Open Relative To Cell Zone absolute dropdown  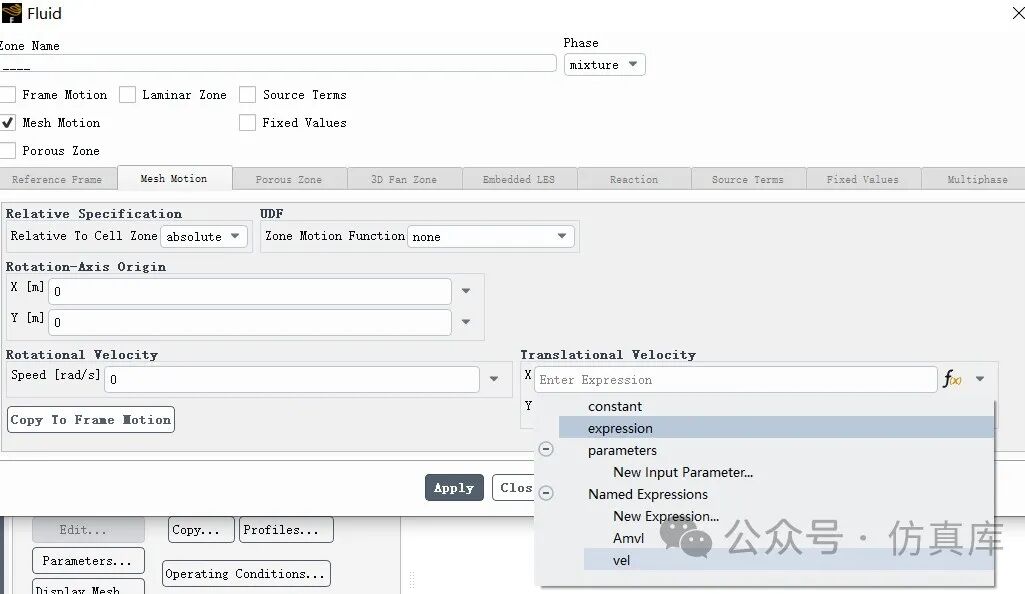point(203,237)
